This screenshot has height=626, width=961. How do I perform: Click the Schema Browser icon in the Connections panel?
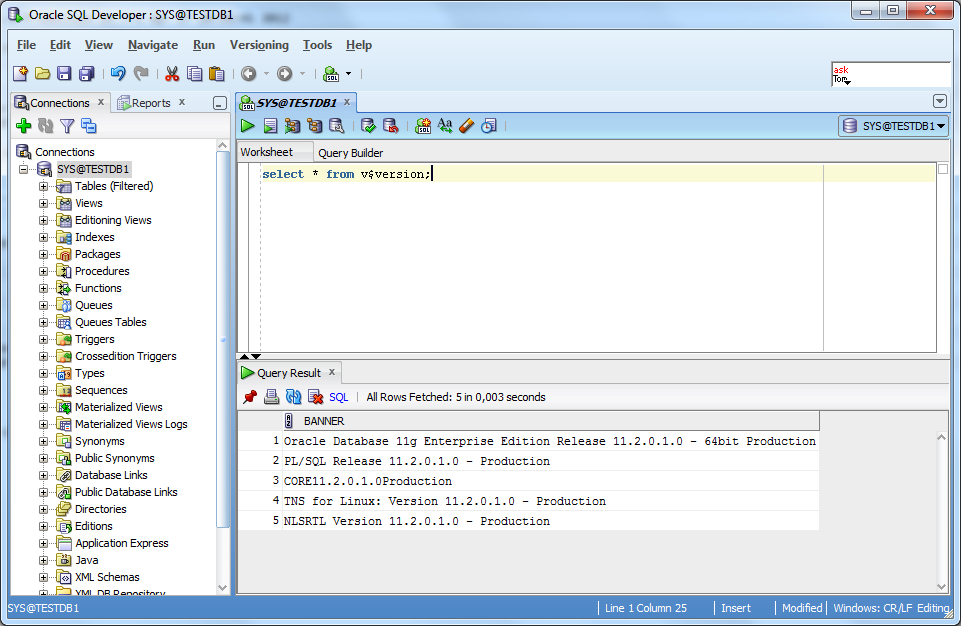tap(89, 126)
